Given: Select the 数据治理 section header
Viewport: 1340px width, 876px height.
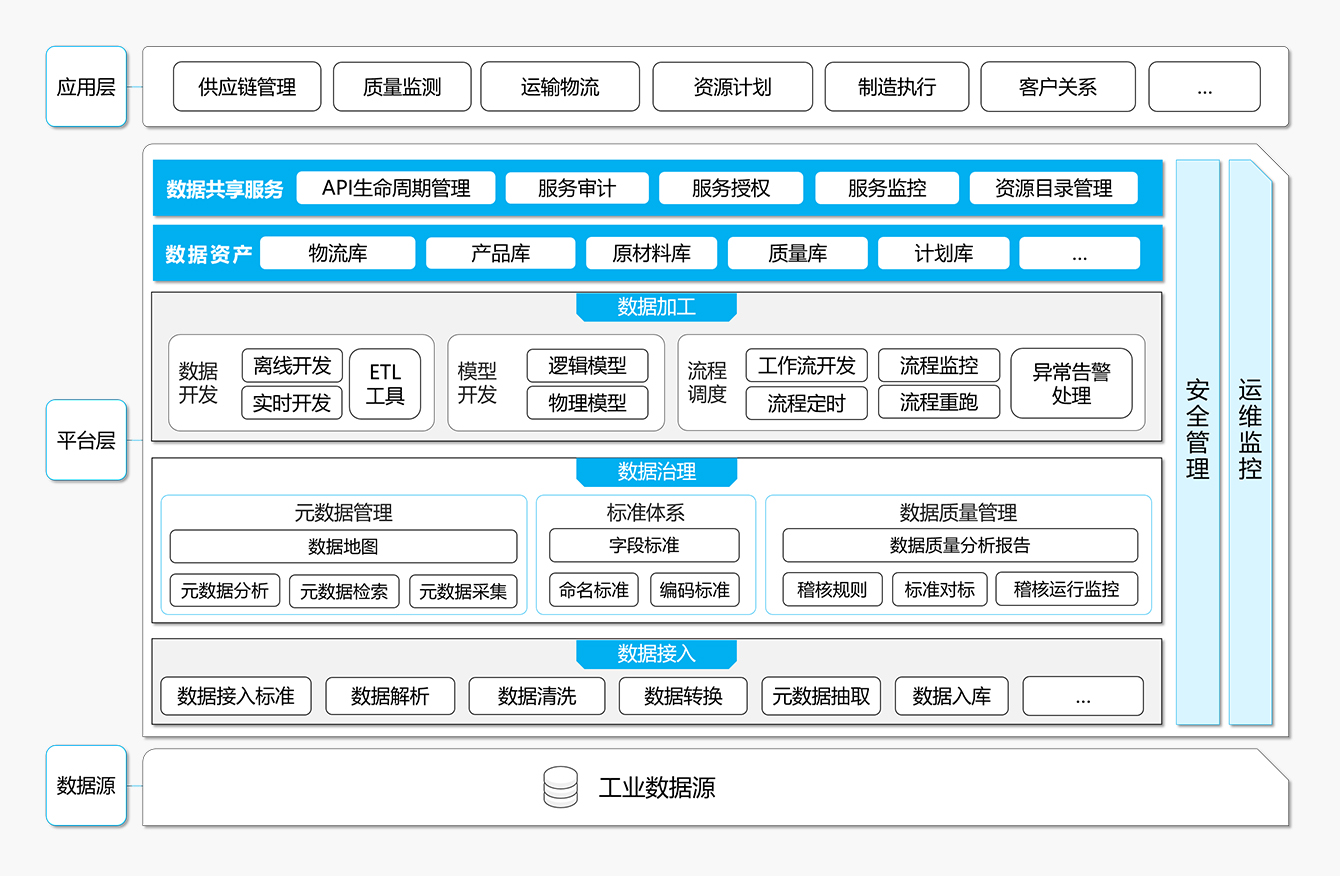Looking at the screenshot, I should [656, 472].
